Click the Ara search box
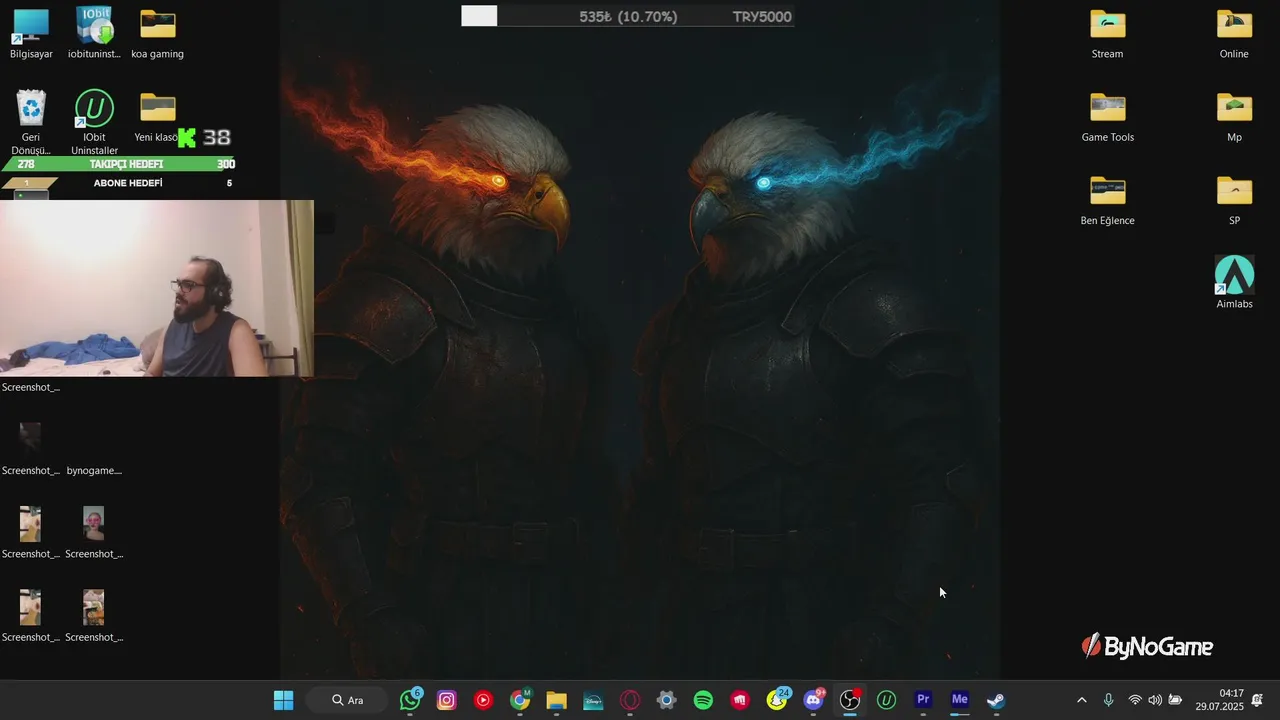The image size is (1280, 720). tap(348, 700)
